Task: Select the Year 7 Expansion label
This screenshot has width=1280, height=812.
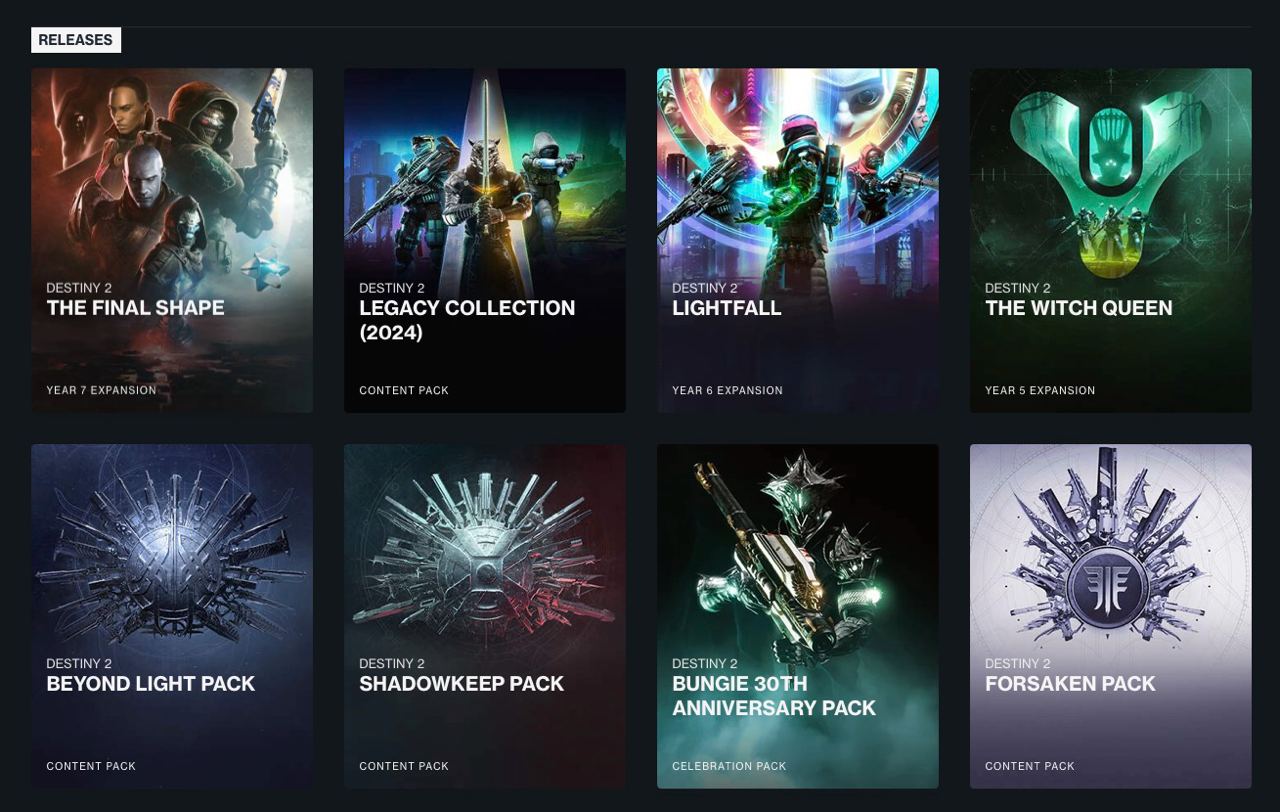Action: (x=101, y=390)
